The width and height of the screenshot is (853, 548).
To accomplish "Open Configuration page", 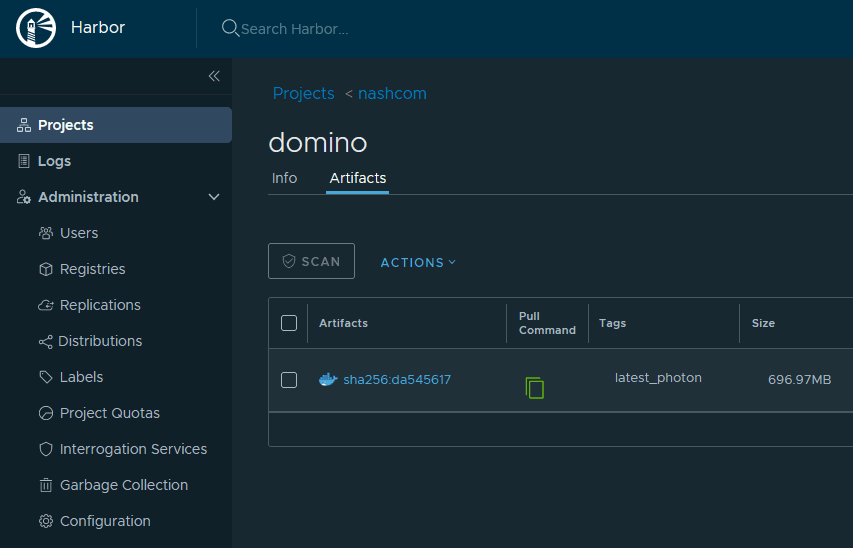I will 105,521.
